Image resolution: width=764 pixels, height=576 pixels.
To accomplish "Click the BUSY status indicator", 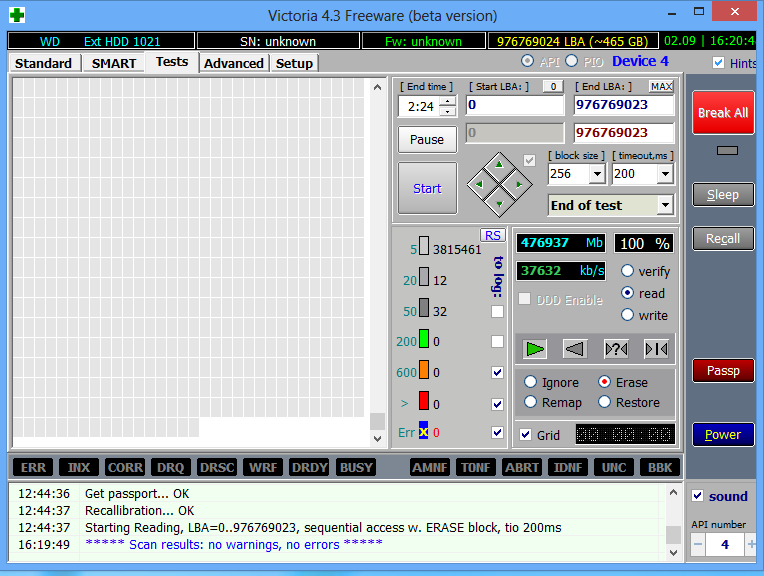I will [356, 467].
